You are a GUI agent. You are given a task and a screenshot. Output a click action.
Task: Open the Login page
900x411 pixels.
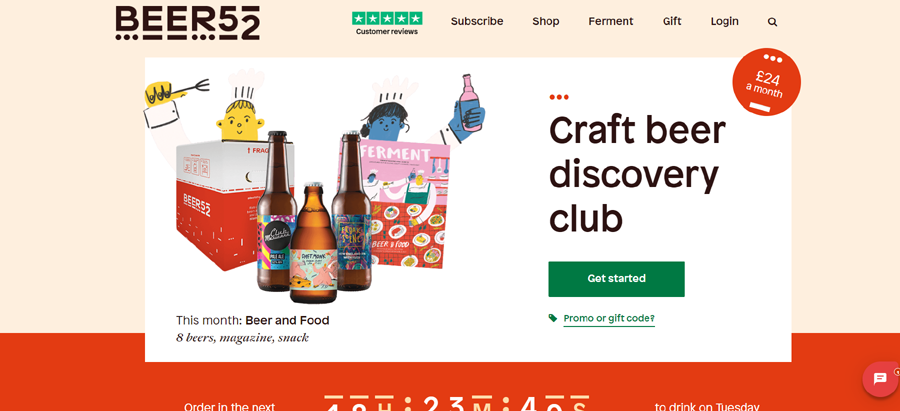point(724,21)
